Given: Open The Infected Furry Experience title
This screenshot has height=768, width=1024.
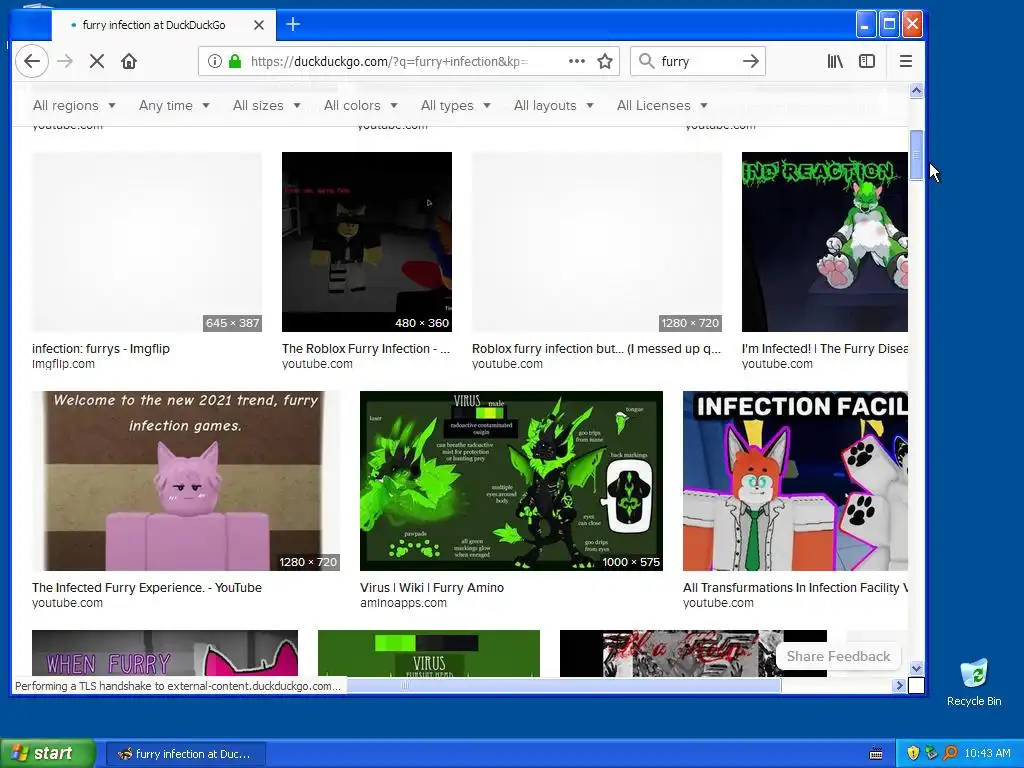Looking at the screenshot, I should (147, 588).
